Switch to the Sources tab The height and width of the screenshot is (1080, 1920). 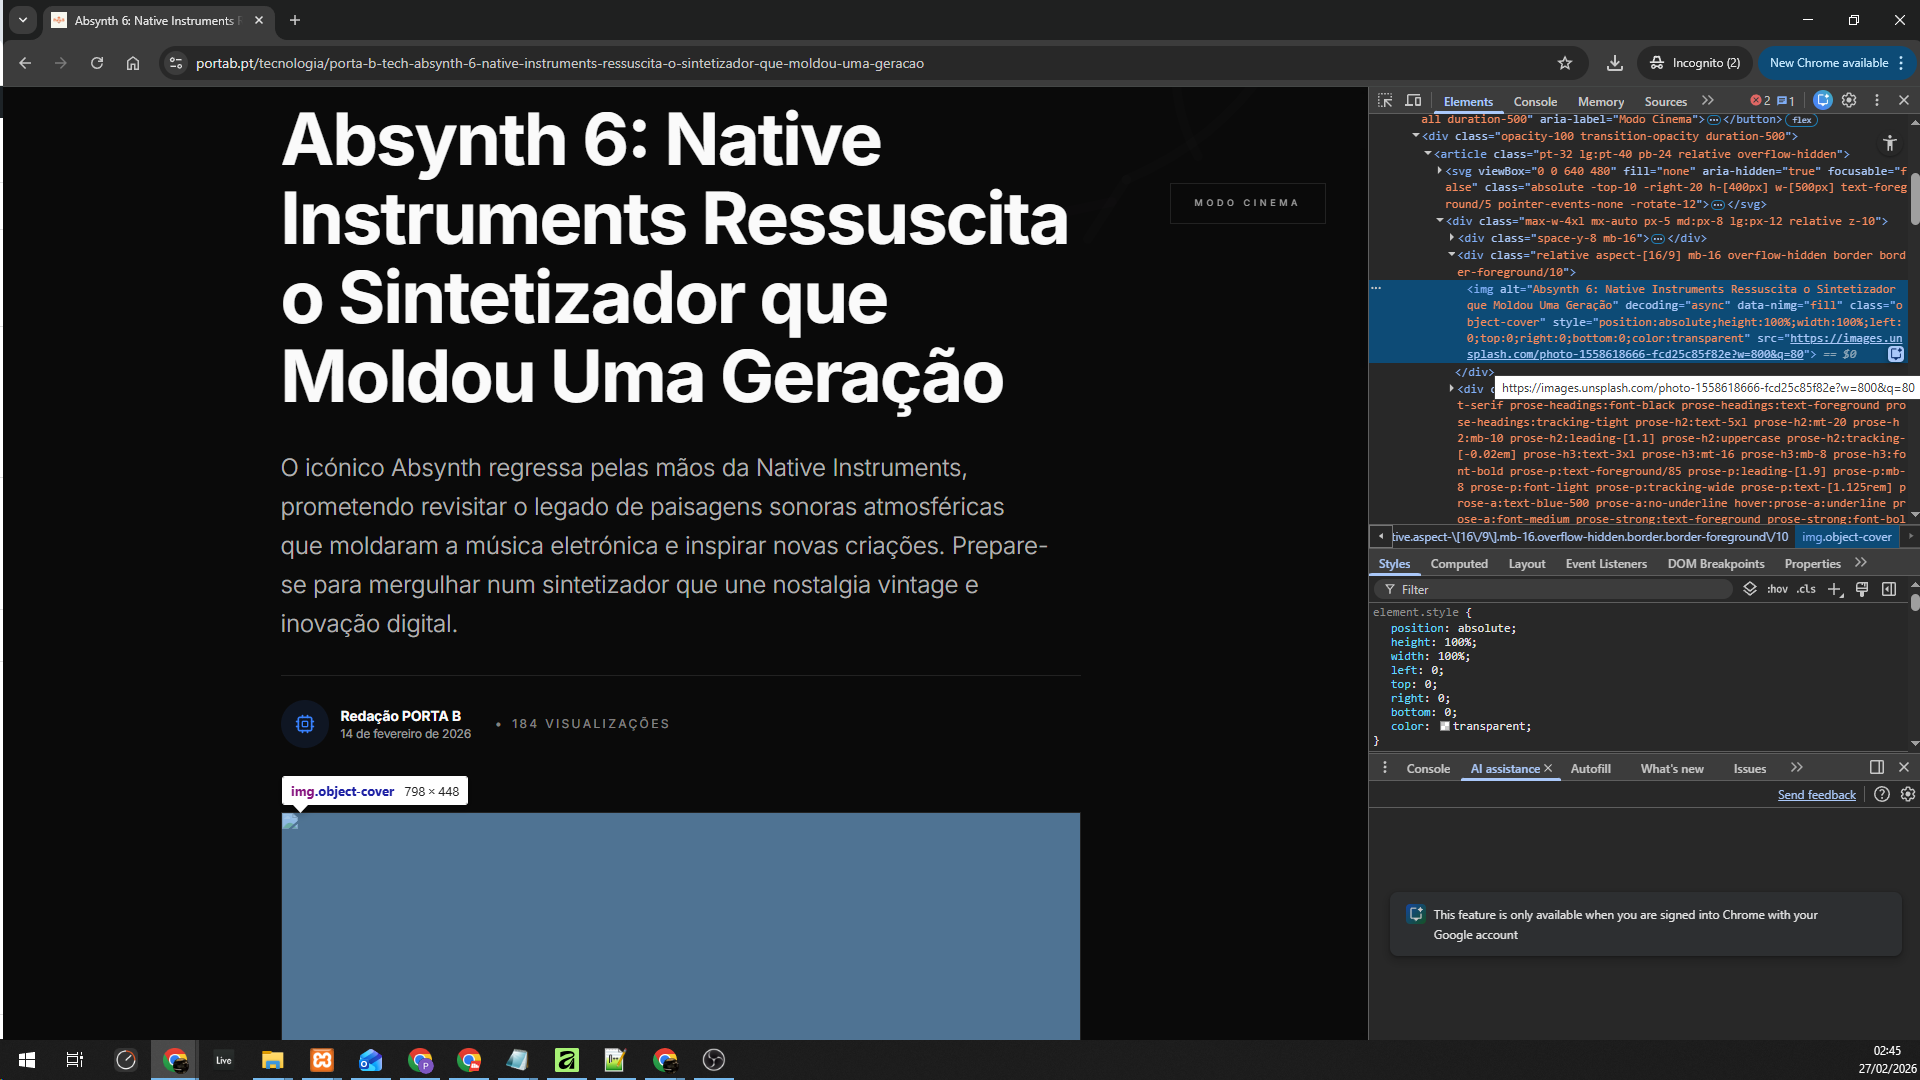pos(1665,102)
